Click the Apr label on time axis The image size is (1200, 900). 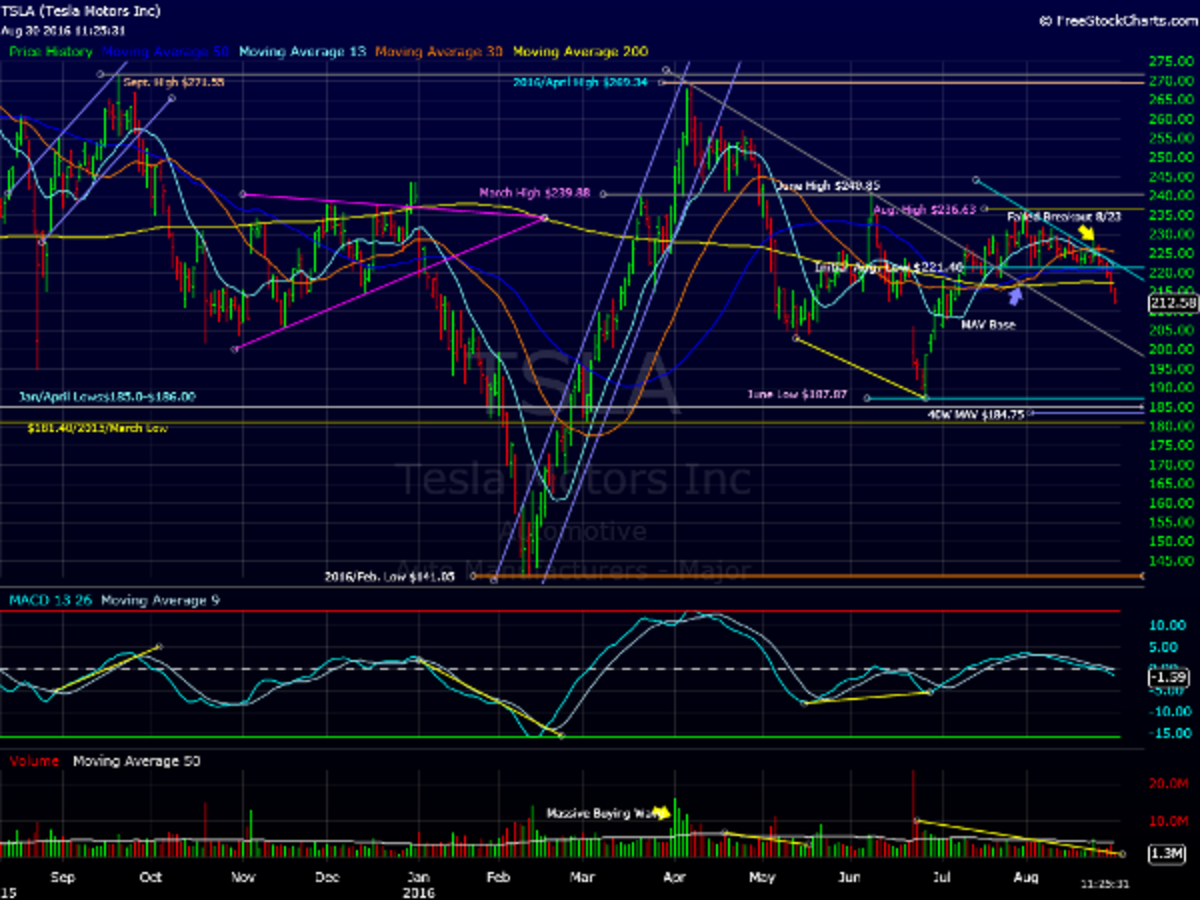click(x=674, y=877)
